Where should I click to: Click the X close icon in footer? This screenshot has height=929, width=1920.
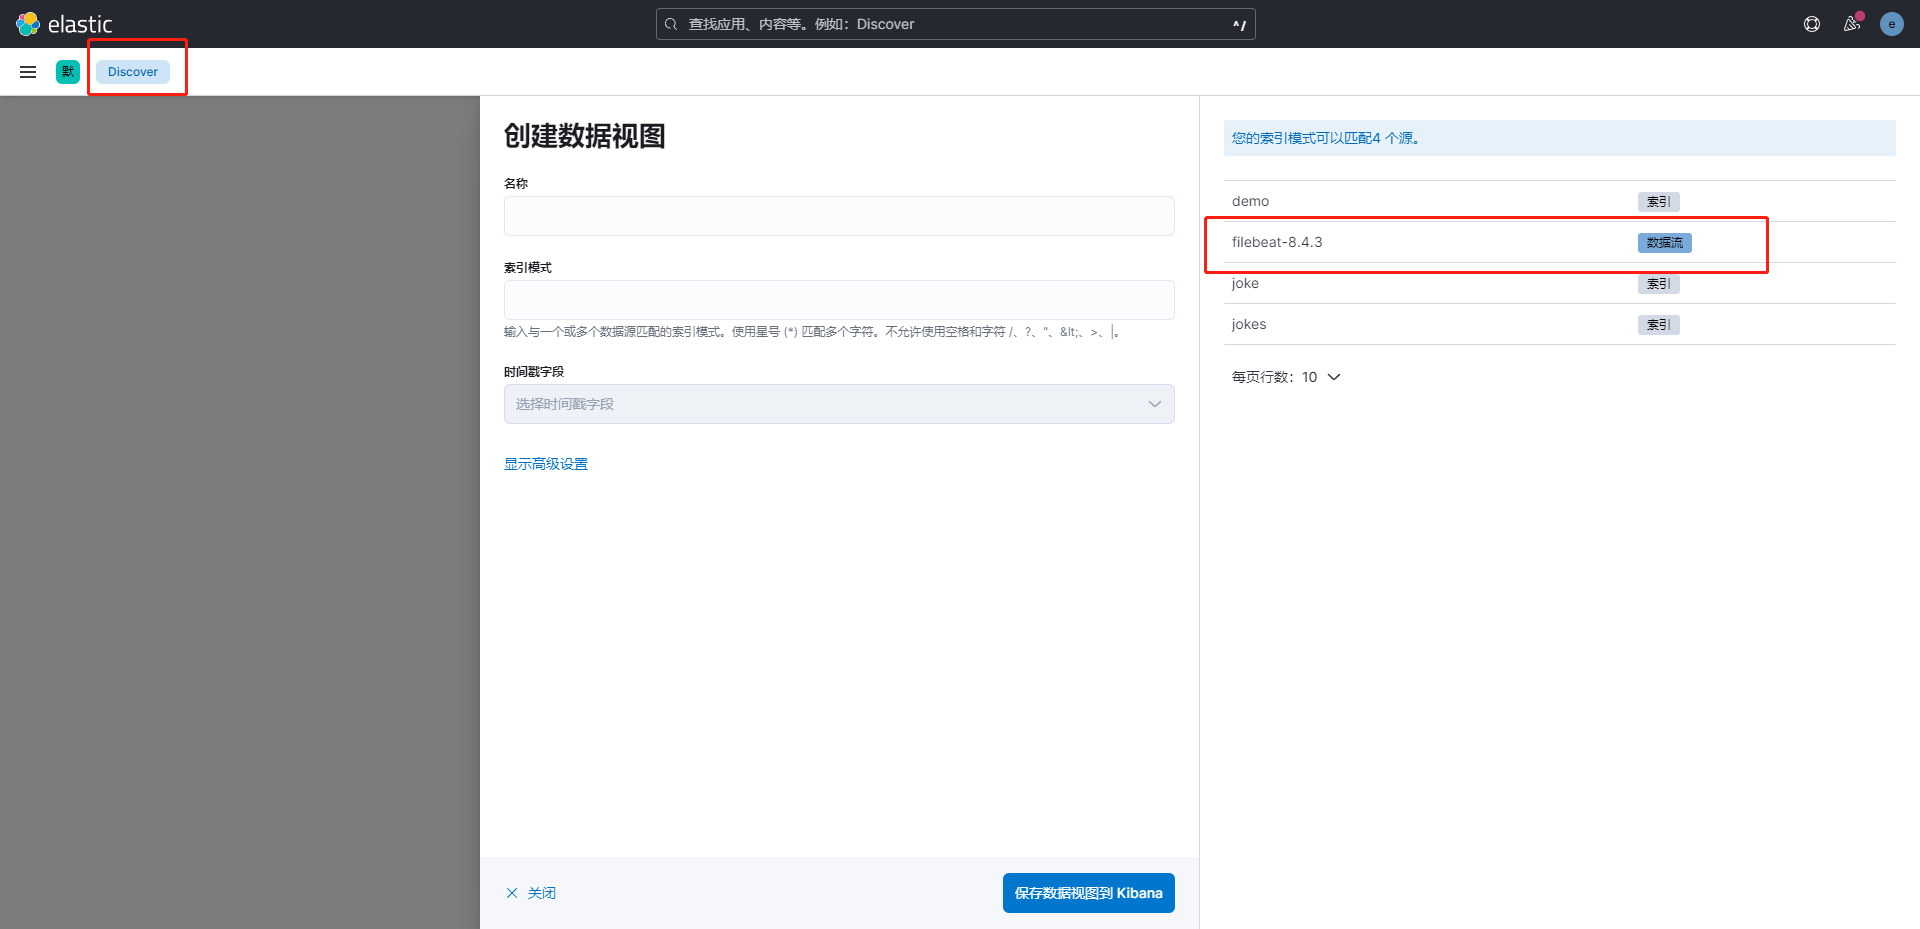point(512,893)
